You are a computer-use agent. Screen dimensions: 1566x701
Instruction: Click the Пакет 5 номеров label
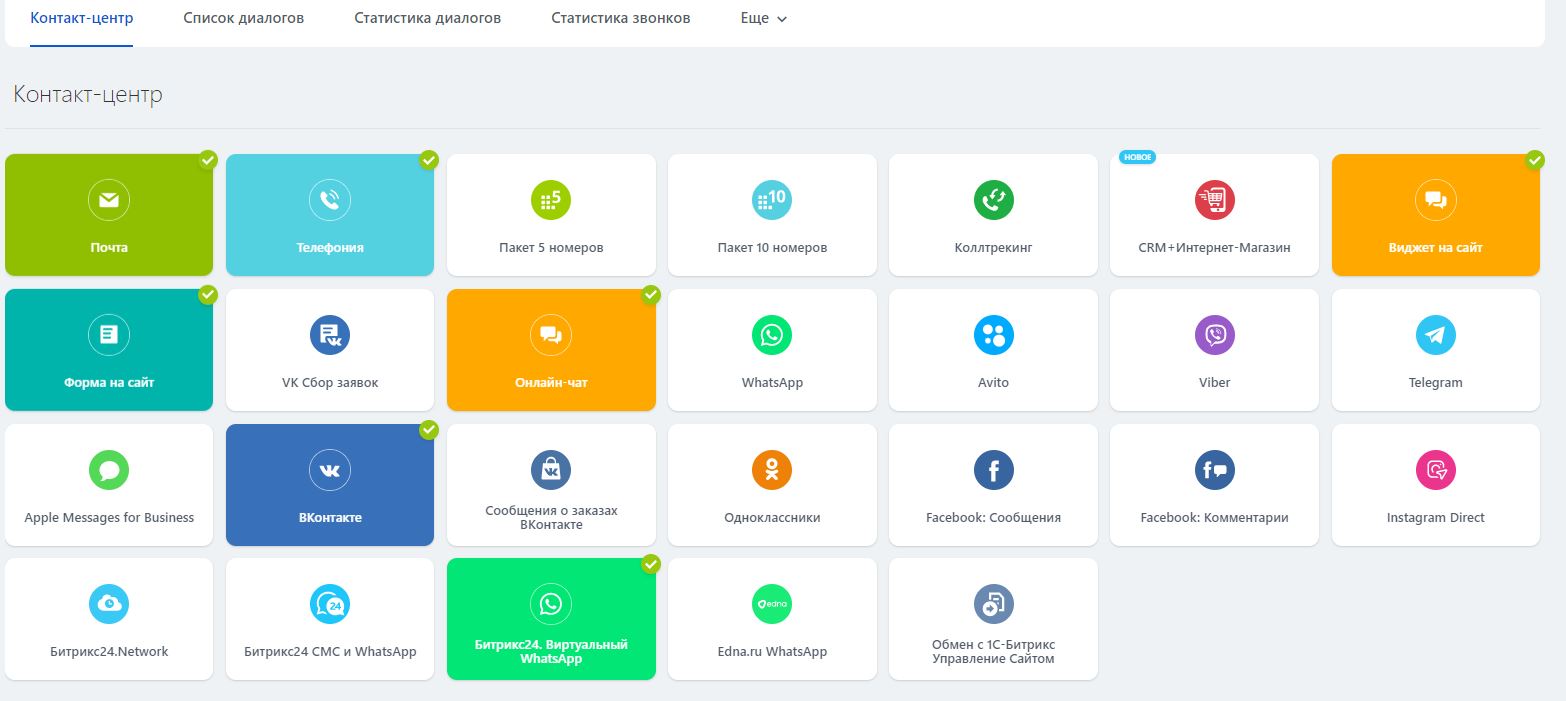[x=551, y=247]
